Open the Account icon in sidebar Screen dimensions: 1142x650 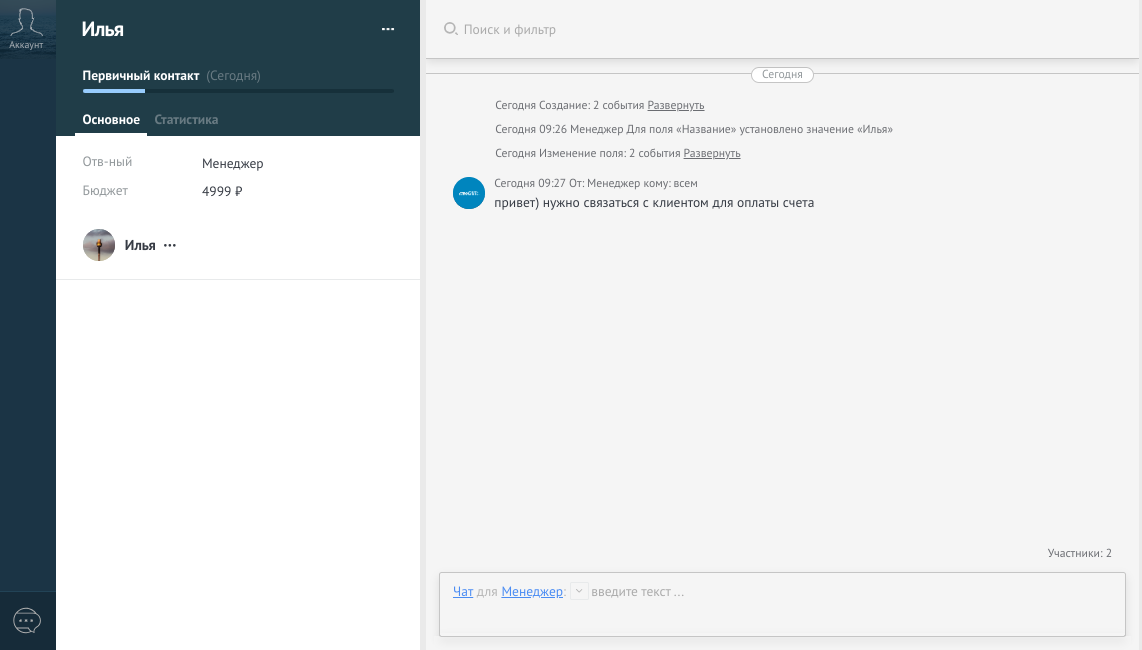click(x=27, y=28)
